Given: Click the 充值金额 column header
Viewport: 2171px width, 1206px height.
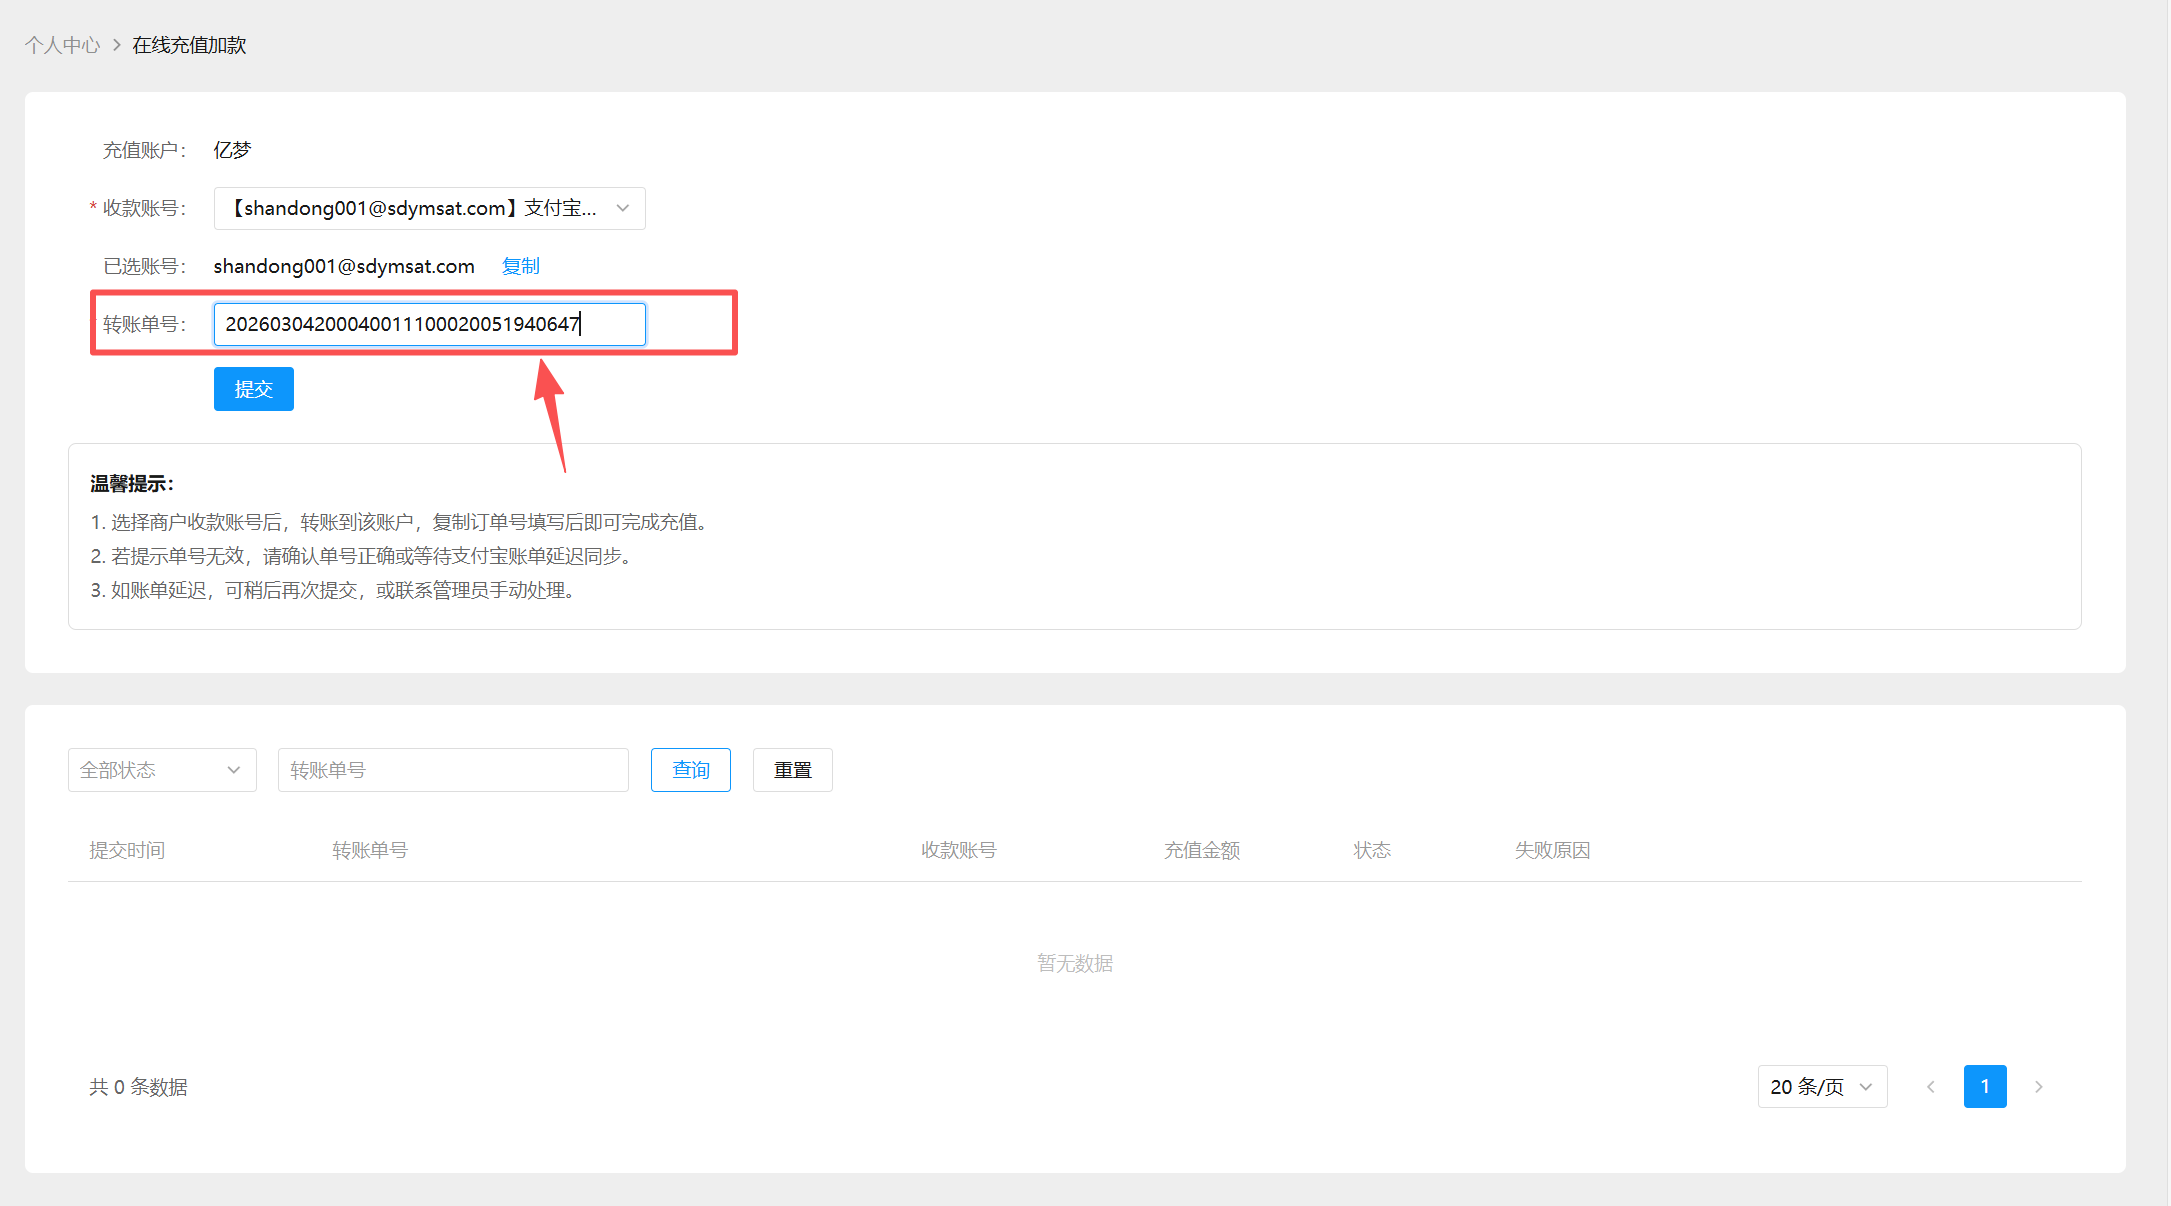Looking at the screenshot, I should [x=1201, y=850].
